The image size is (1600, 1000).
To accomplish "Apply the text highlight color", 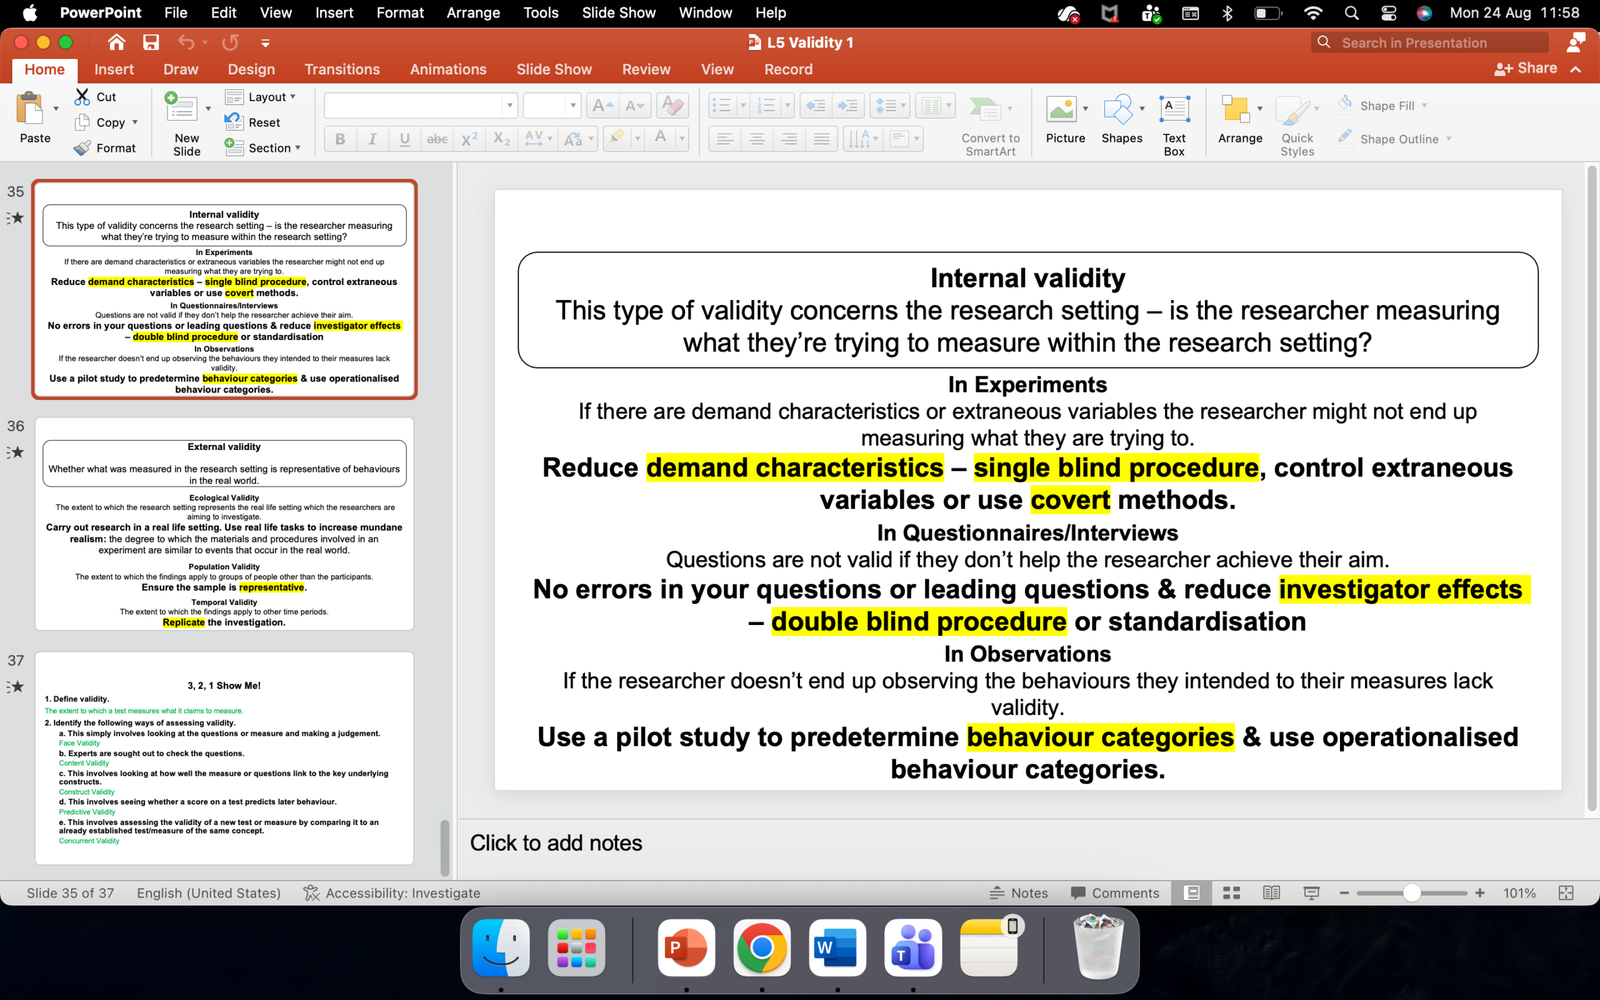I will [616, 139].
